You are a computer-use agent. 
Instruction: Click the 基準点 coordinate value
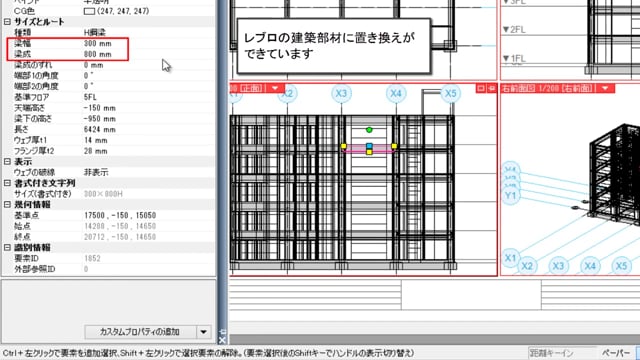click(x=120, y=215)
